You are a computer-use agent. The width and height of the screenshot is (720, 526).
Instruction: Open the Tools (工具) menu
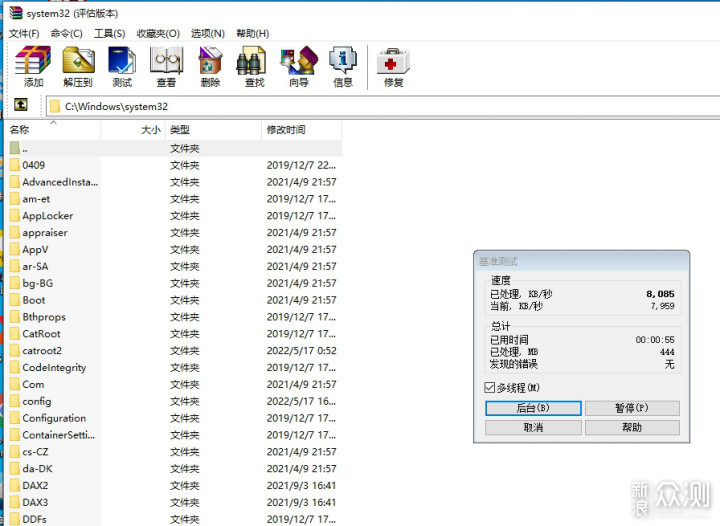point(109,34)
